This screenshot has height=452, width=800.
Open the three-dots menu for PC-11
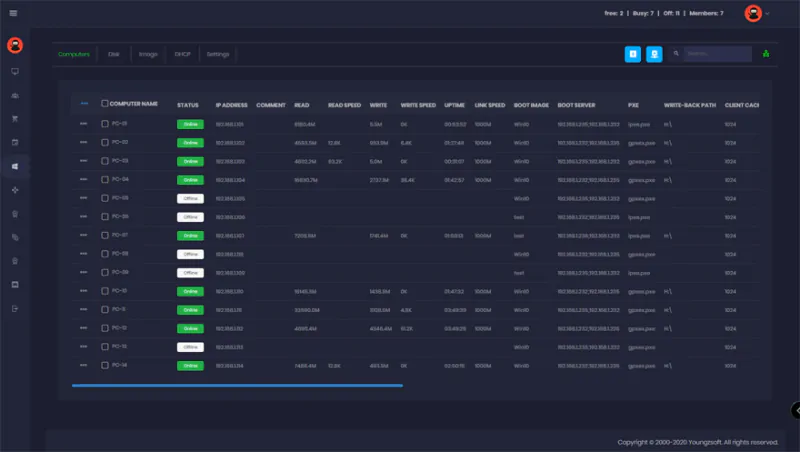pyautogui.click(x=84, y=309)
